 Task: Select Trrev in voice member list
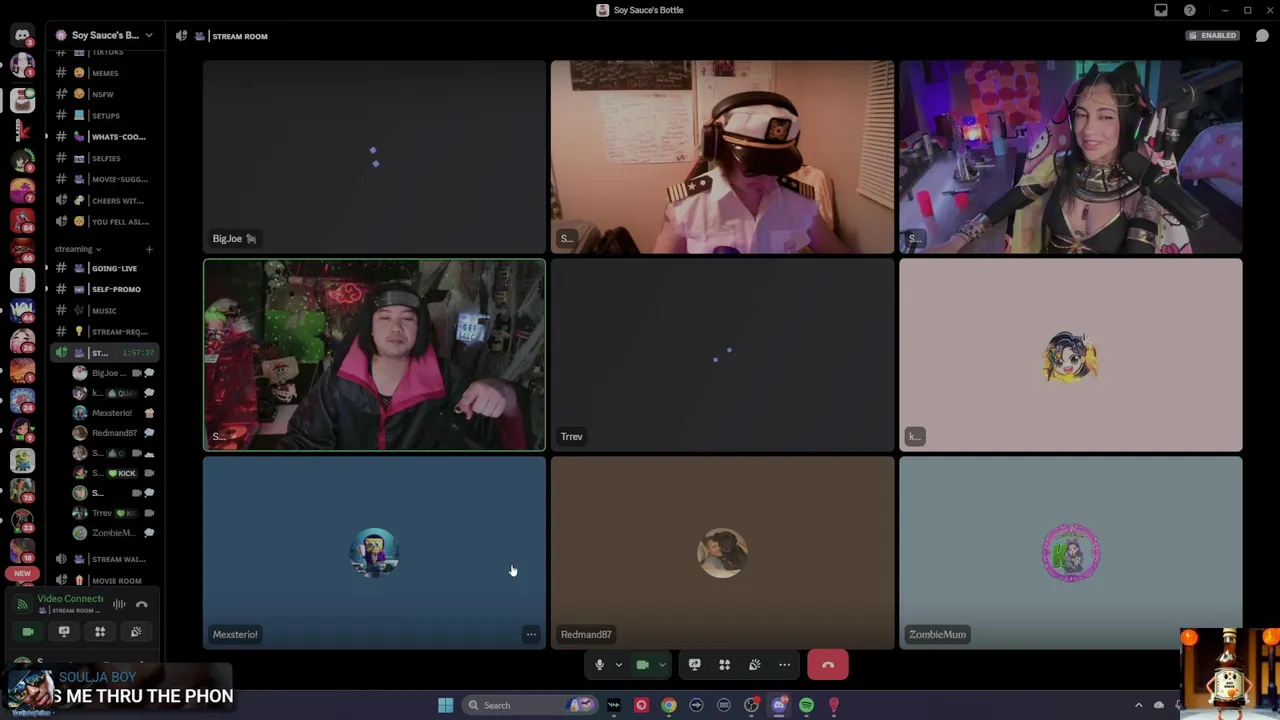[113, 513]
